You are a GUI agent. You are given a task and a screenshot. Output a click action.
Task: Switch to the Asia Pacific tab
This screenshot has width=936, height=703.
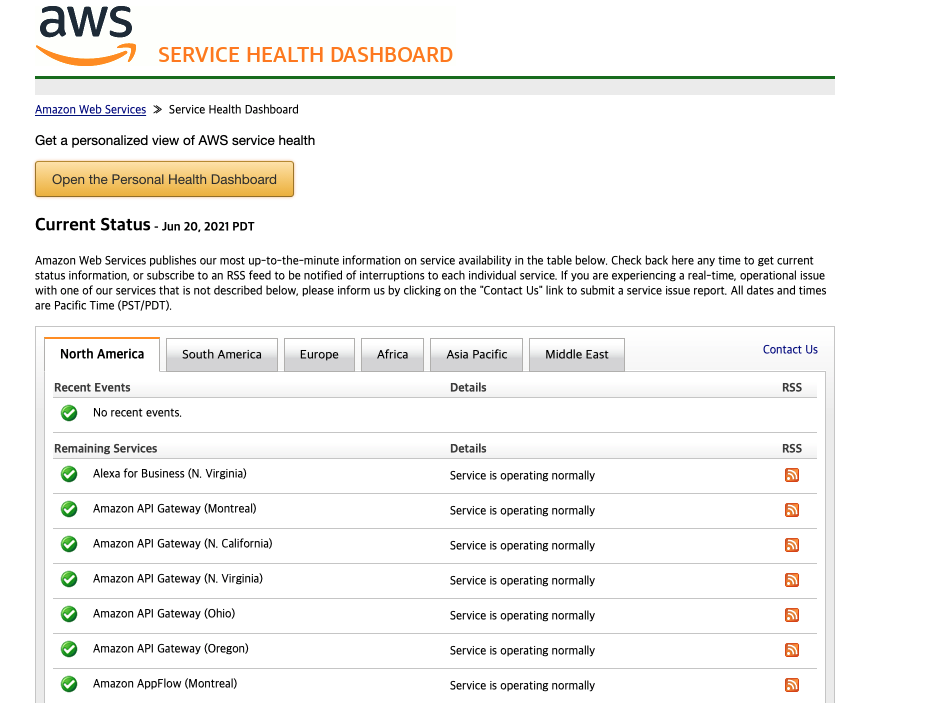tap(476, 354)
